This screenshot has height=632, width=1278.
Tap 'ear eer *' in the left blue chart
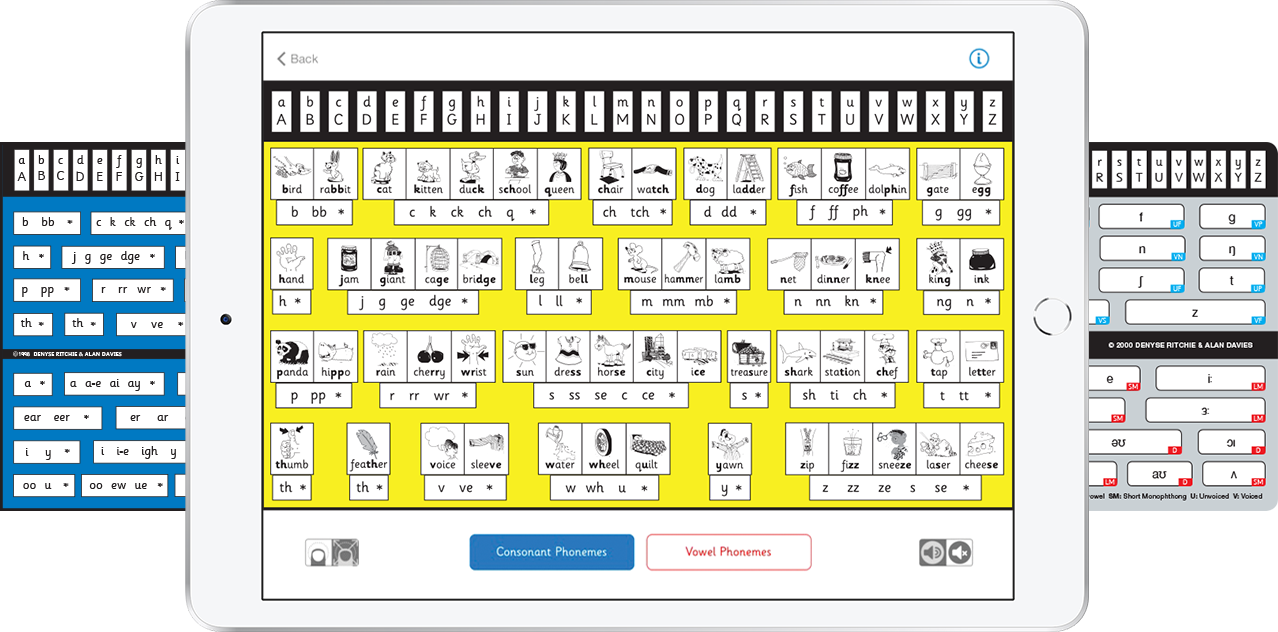click(x=58, y=417)
